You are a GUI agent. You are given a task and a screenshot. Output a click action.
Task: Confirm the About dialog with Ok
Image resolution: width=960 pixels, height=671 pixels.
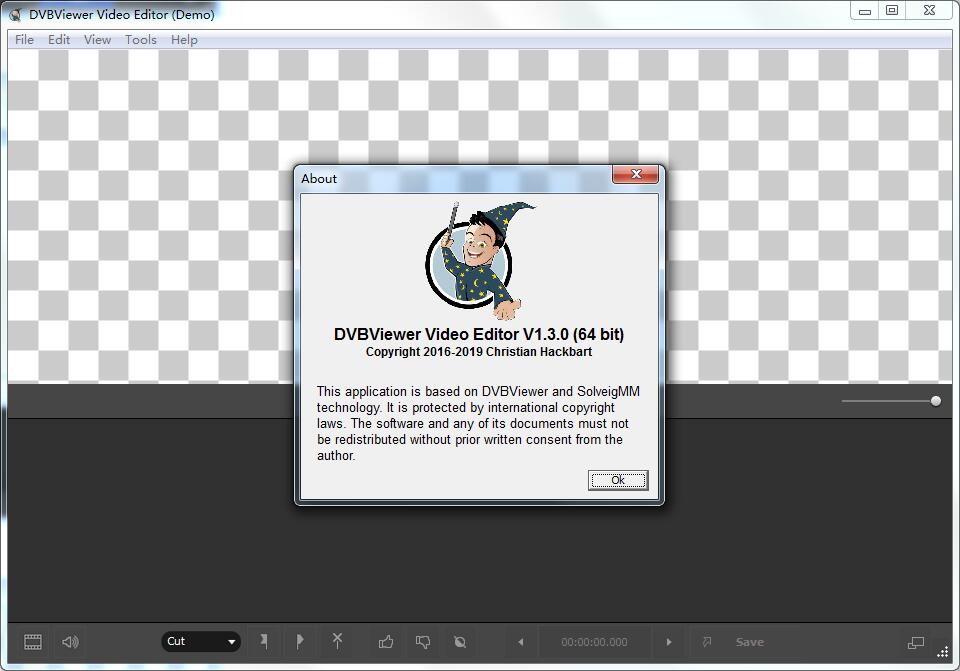(617, 480)
